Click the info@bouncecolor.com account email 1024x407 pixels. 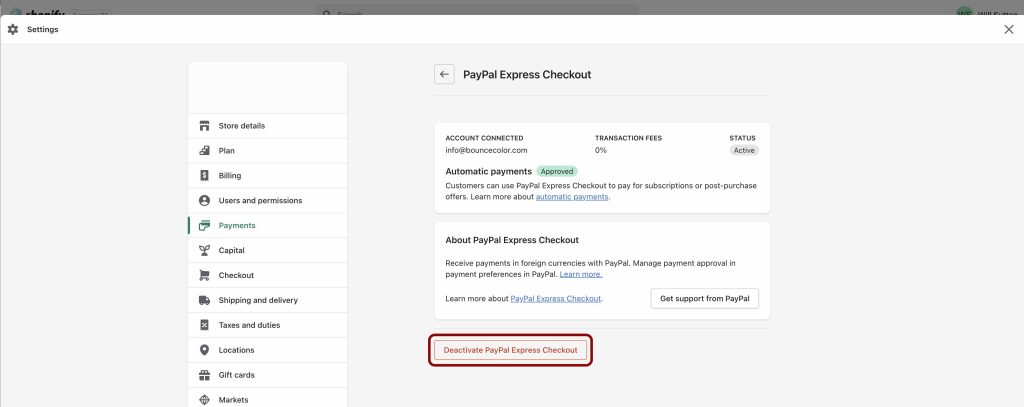487,150
